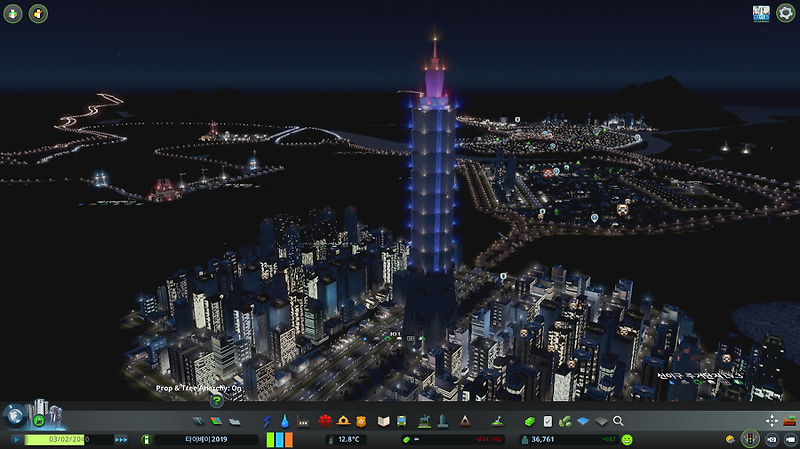Viewport: 800px width, 449px height.
Task: Open the Paradox content manager icon
Action: tap(761, 13)
